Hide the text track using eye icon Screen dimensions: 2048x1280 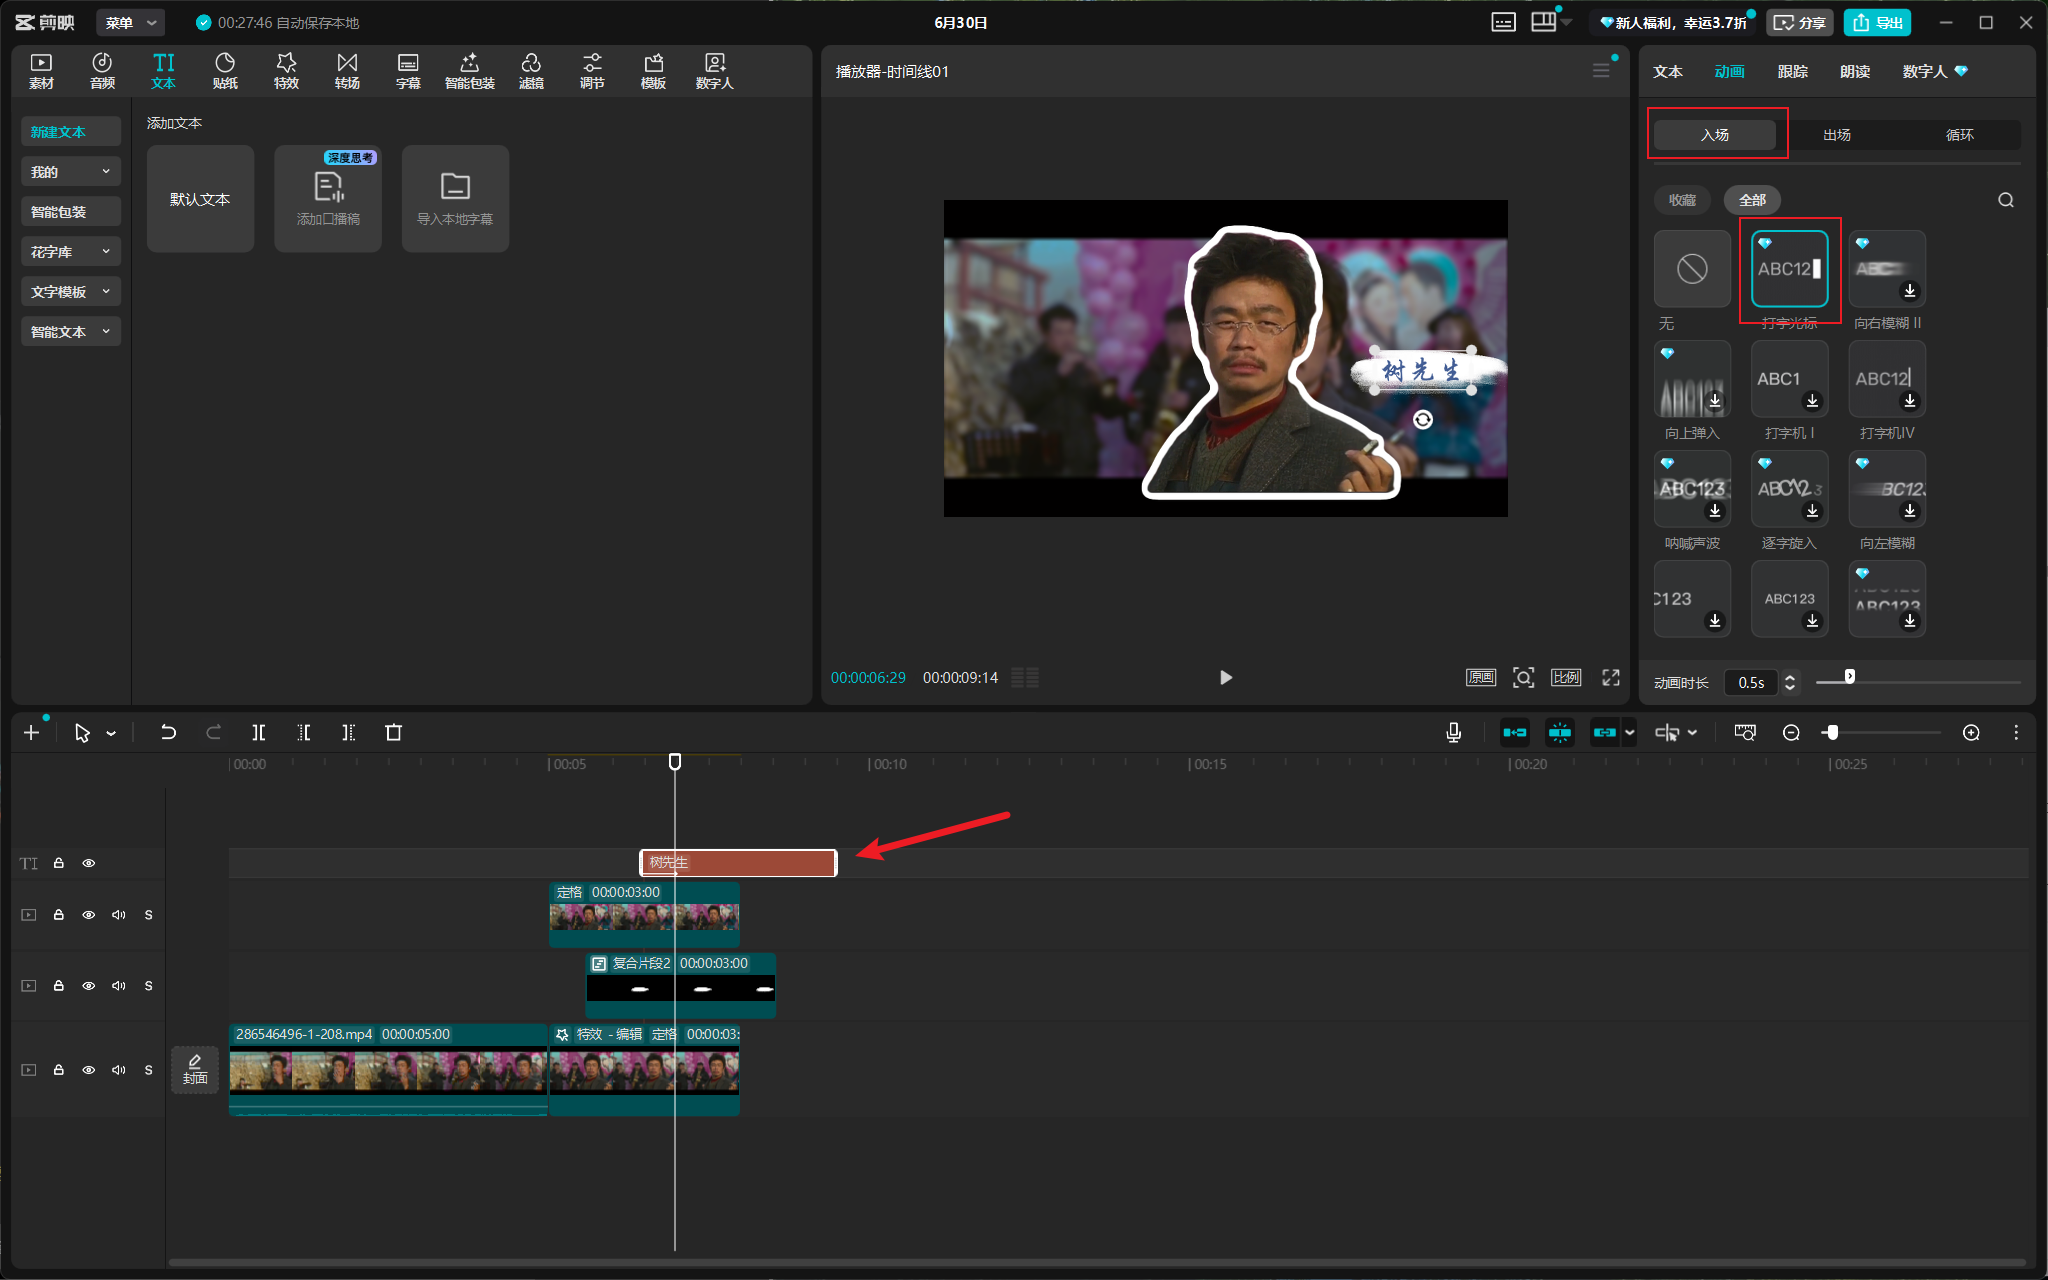89,863
